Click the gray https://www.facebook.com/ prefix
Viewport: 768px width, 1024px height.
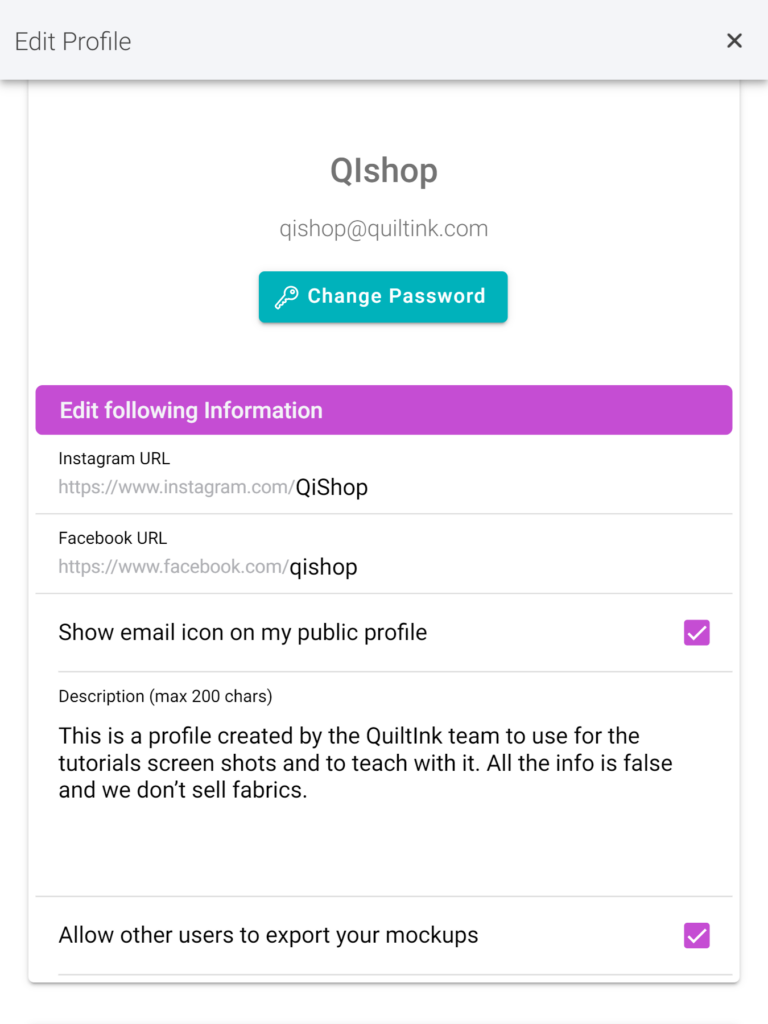click(174, 567)
